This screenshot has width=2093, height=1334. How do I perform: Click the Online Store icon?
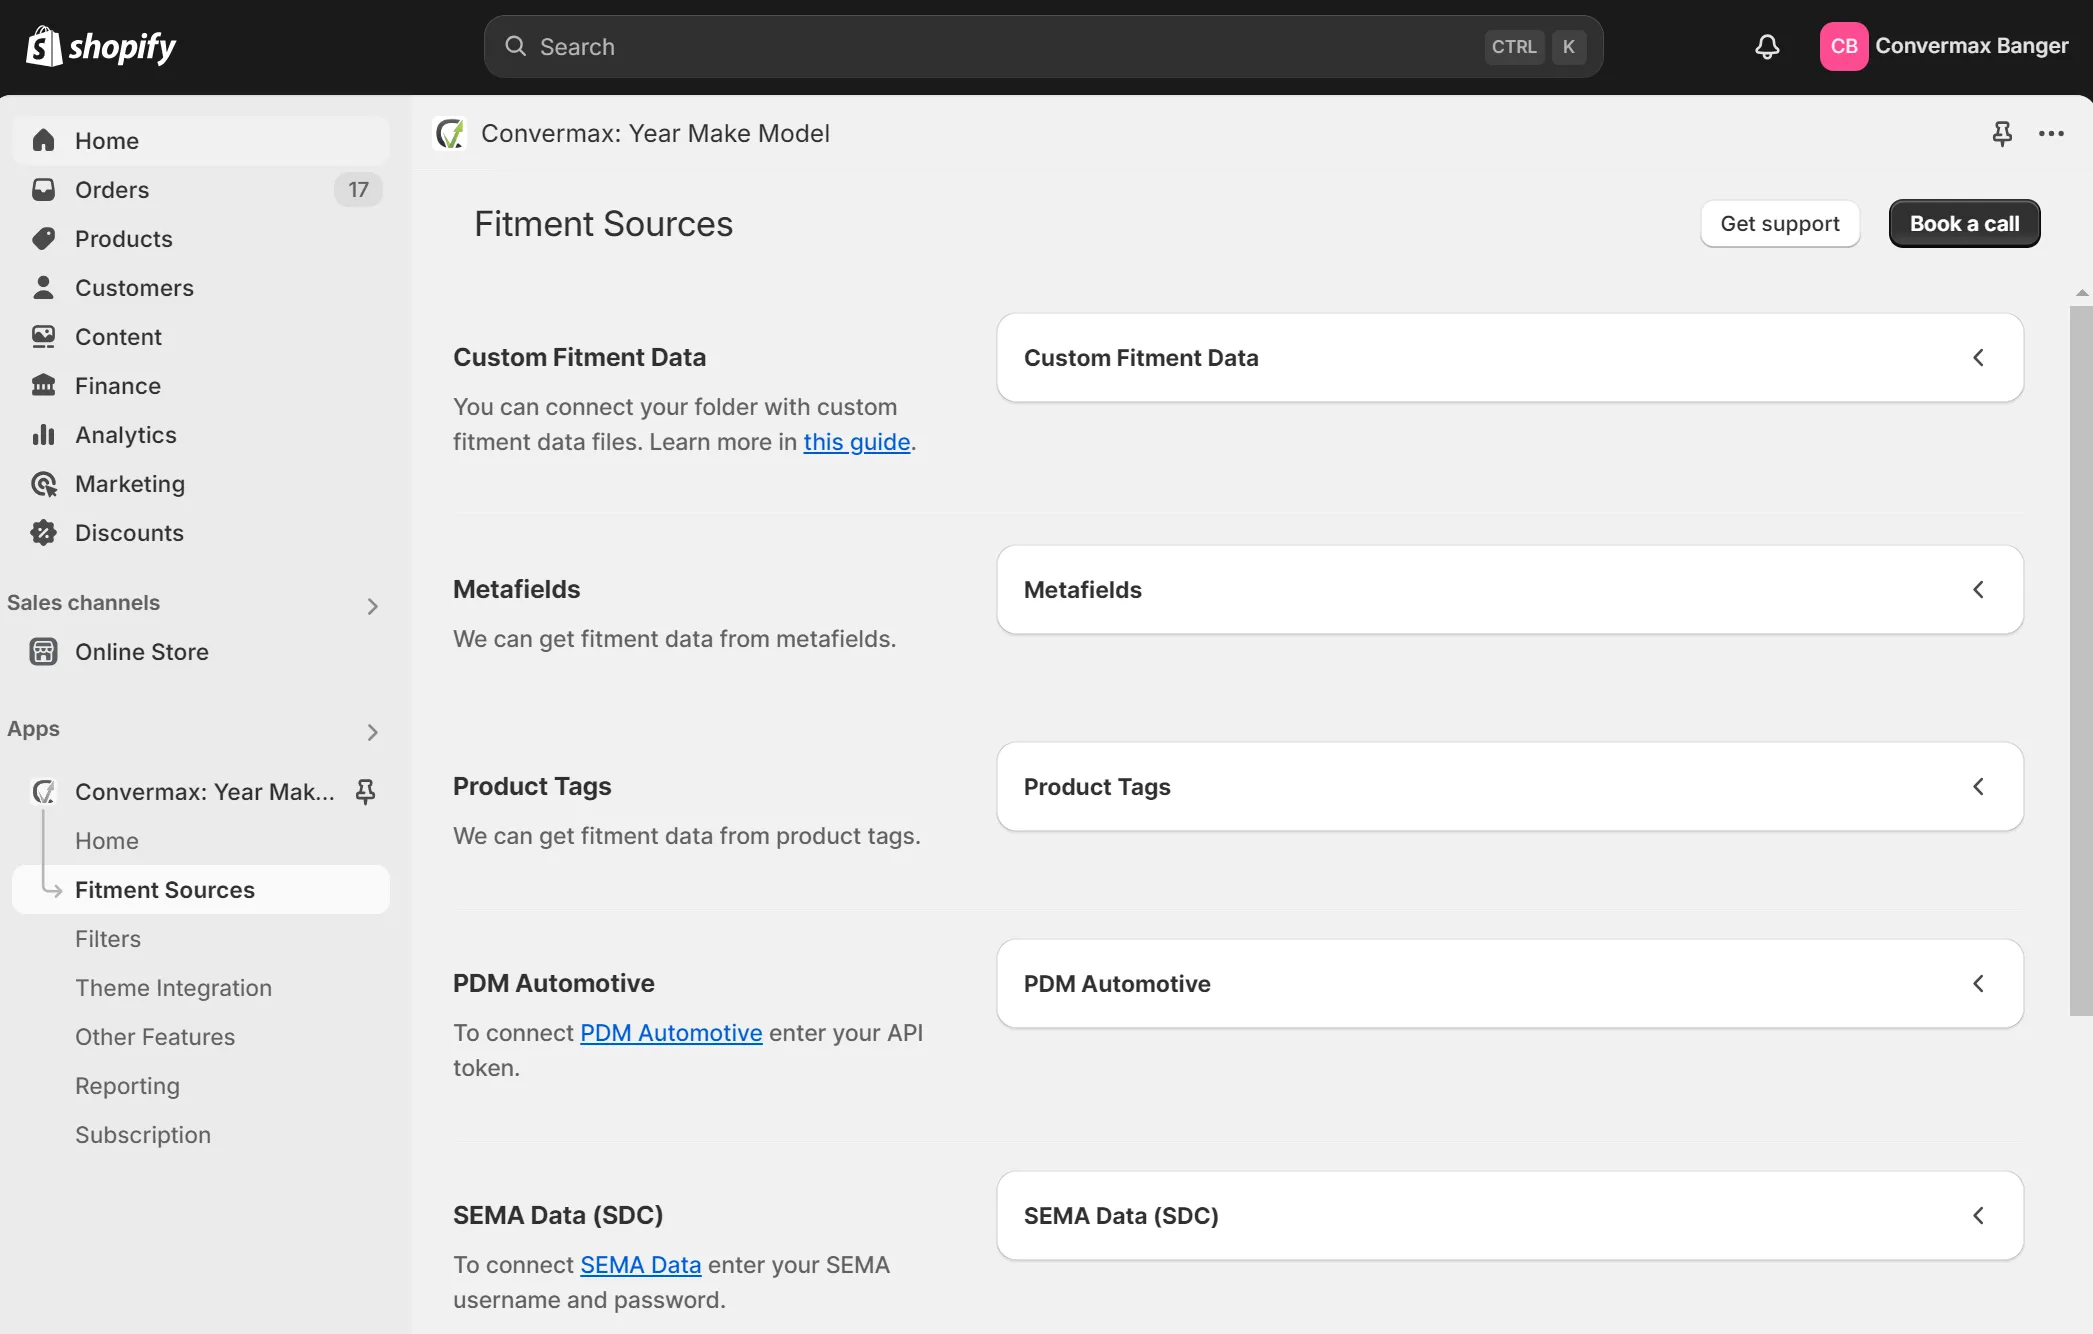pos(43,651)
